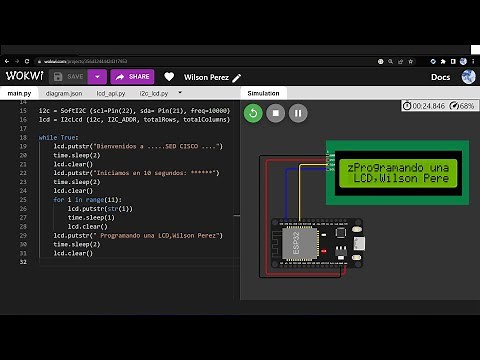Viewport: 480px width, 360px height.
Task: Reload the browser page
Action: point(27,61)
